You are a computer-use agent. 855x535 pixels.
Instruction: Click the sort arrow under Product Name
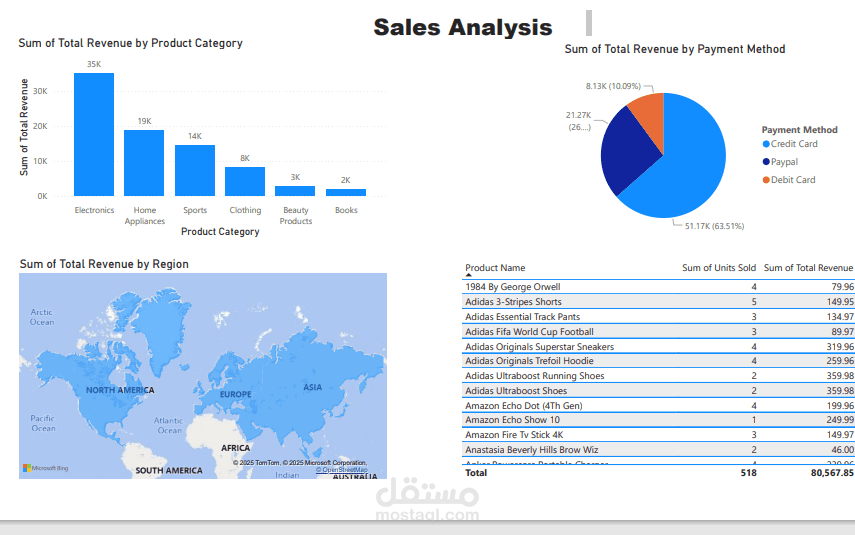click(x=468, y=275)
